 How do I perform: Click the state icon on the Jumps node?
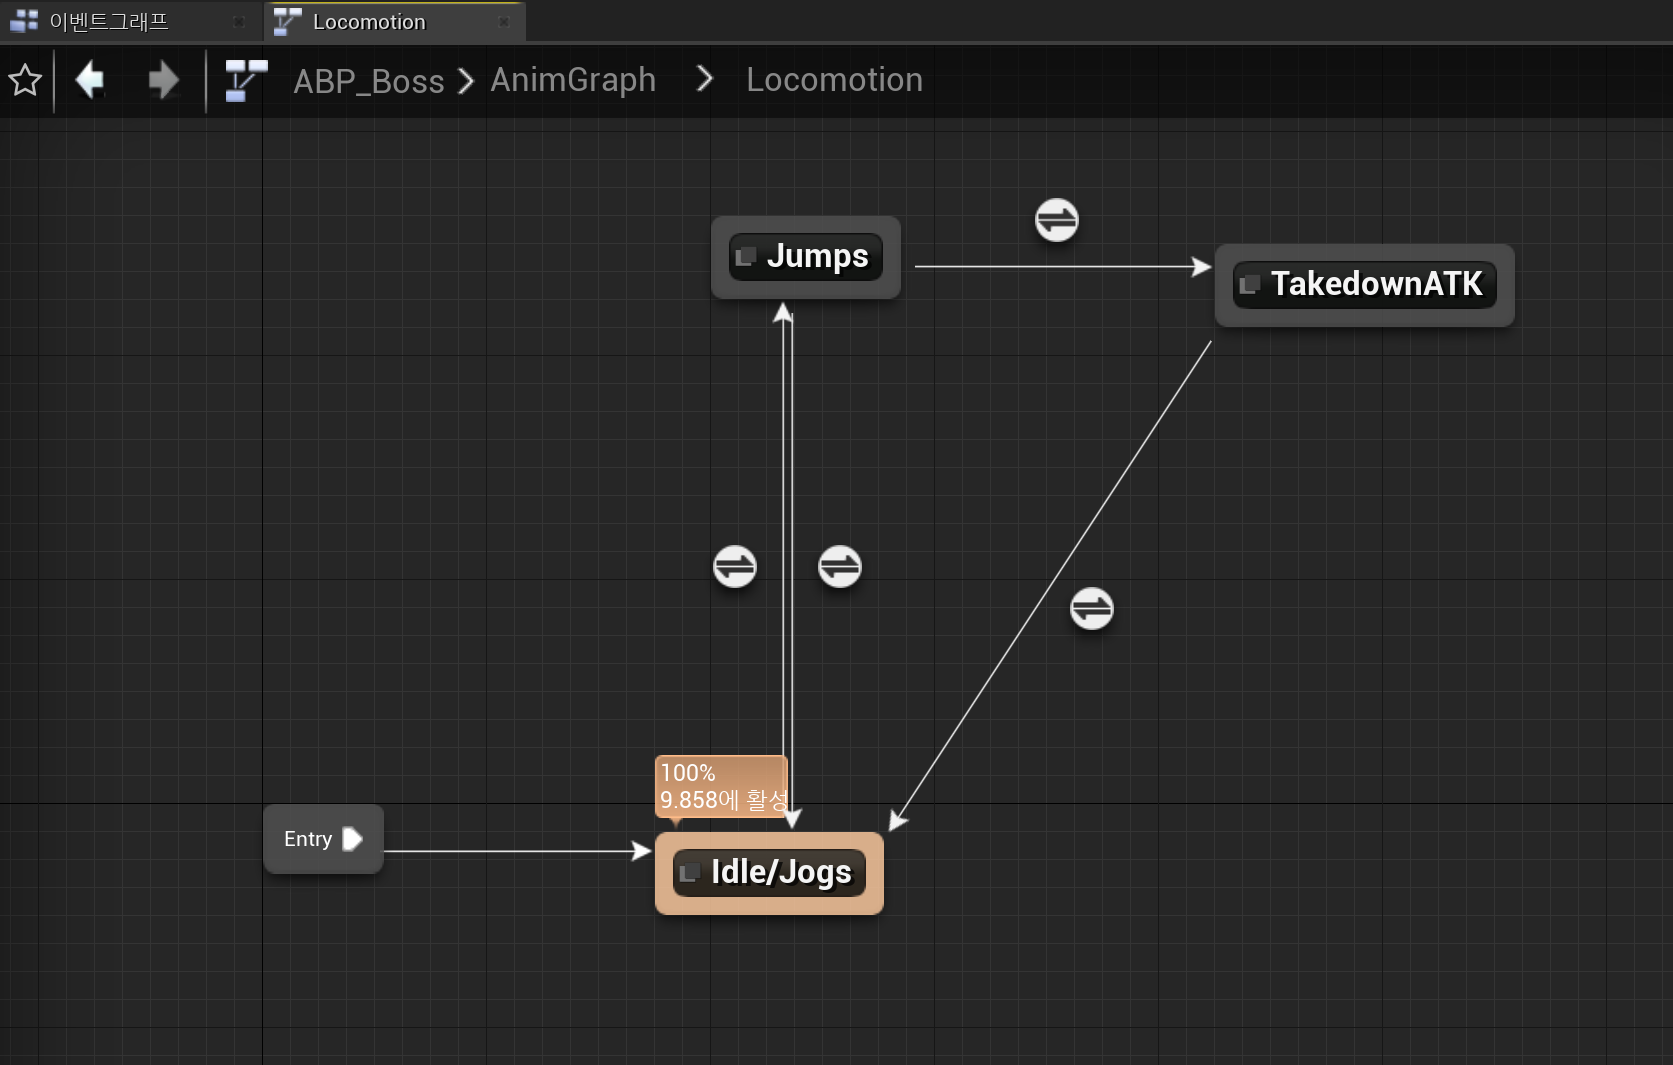pyautogui.click(x=744, y=258)
